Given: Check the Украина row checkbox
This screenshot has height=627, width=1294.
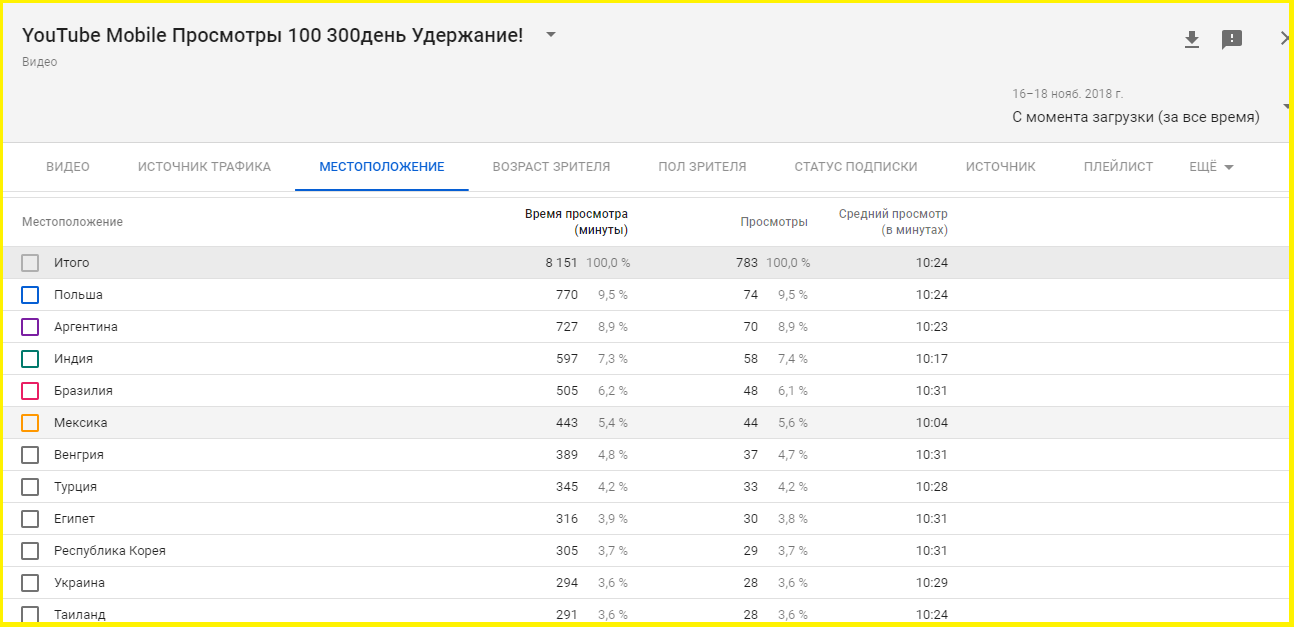Looking at the screenshot, I should pyautogui.click(x=30, y=583).
